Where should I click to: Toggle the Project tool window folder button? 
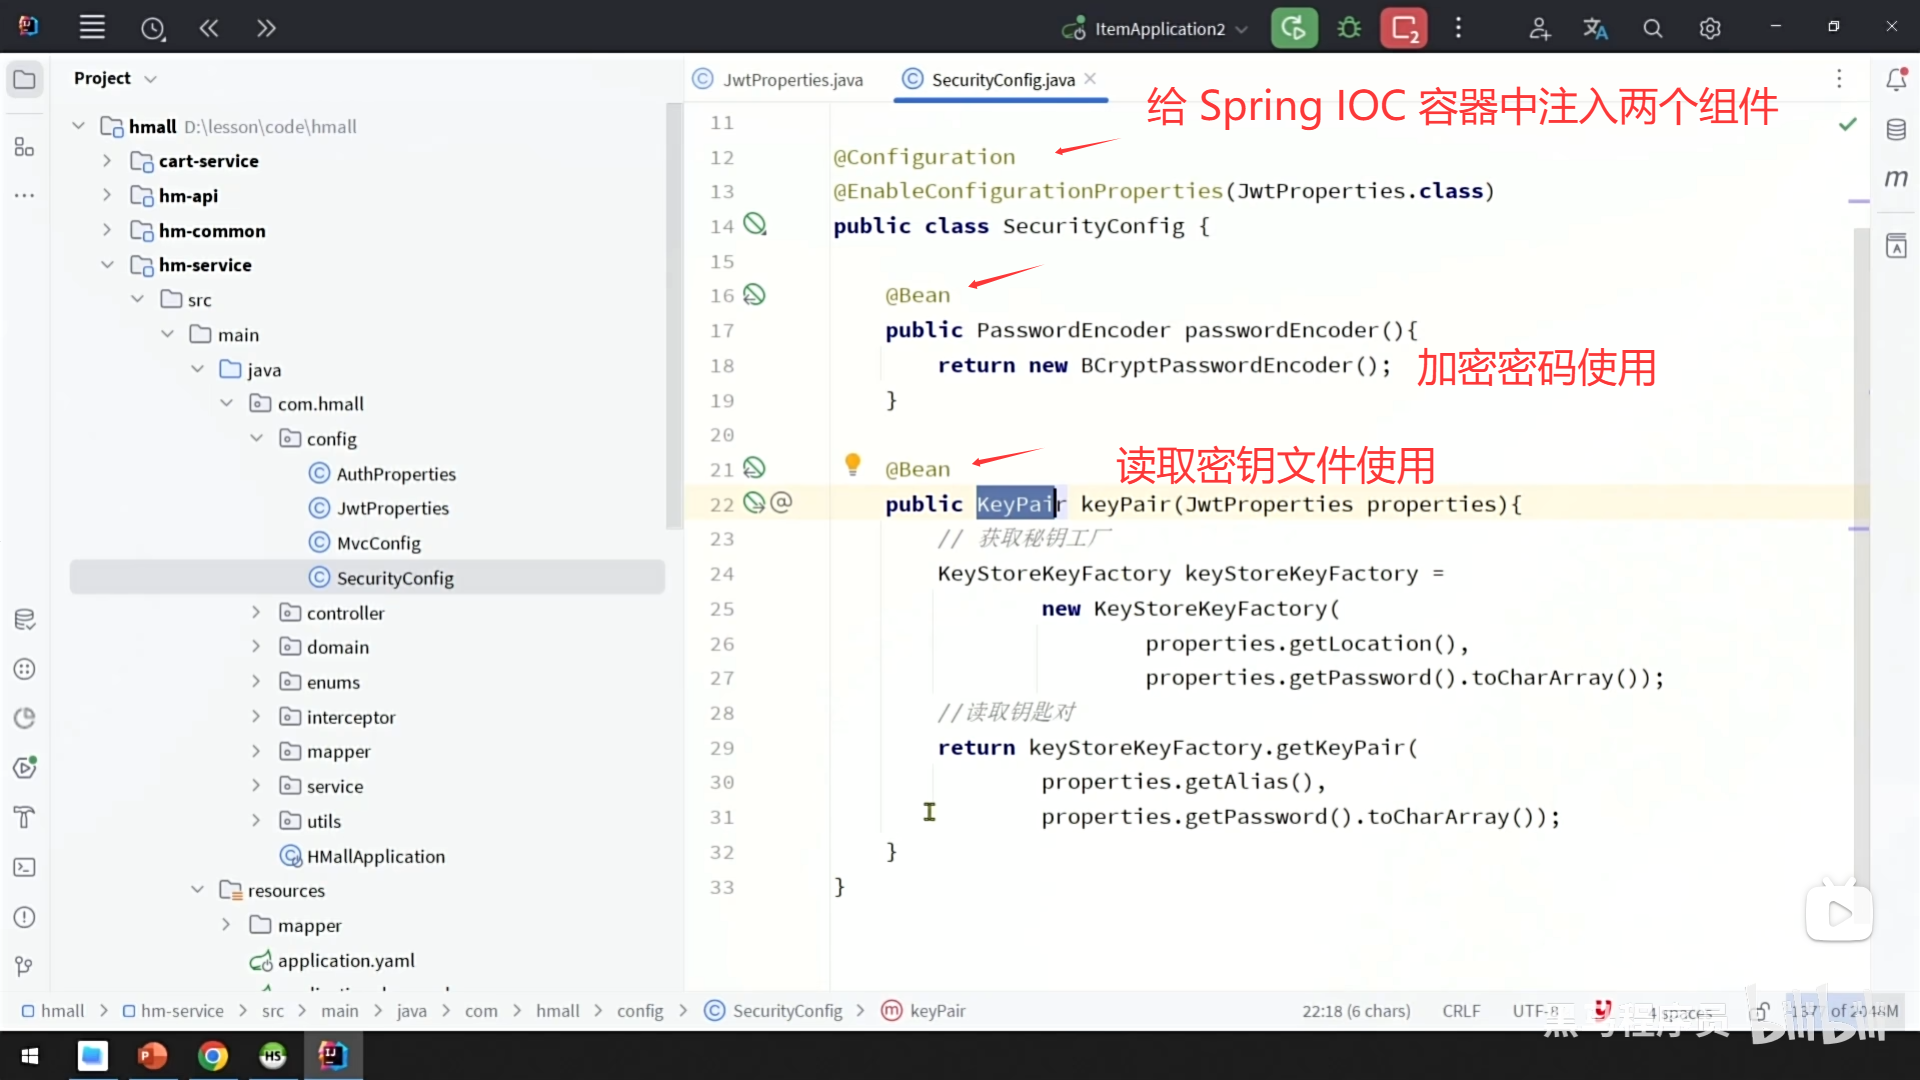[25, 79]
